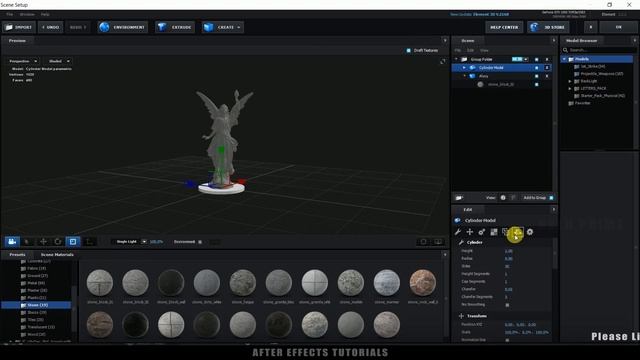The height and width of the screenshot is (360, 640).
Task: Open the Window menu in the menu bar
Action: pos(27,14)
